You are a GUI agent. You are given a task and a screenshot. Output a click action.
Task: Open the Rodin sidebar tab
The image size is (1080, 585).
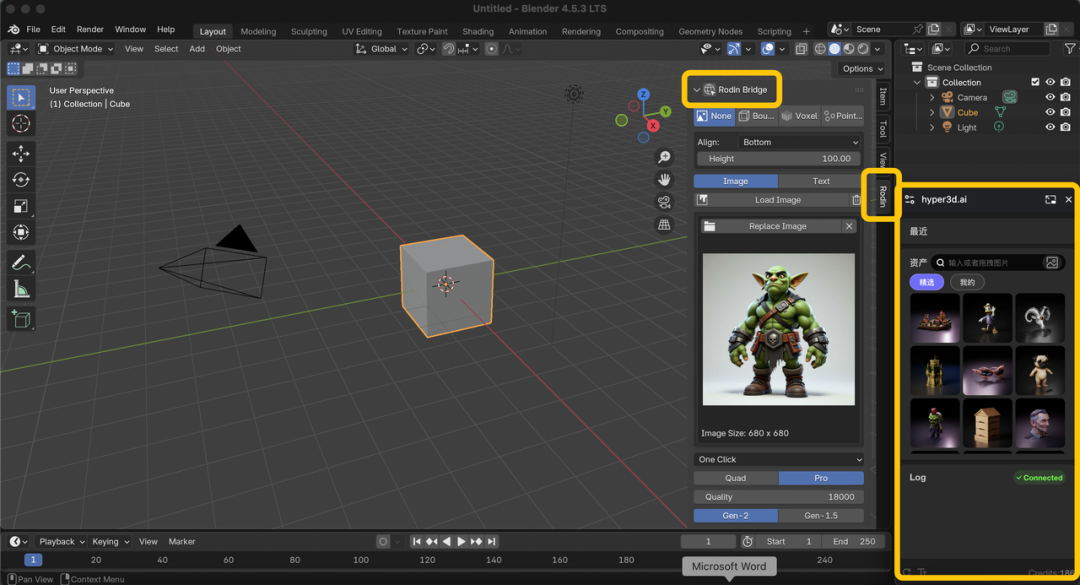[x=882, y=196]
